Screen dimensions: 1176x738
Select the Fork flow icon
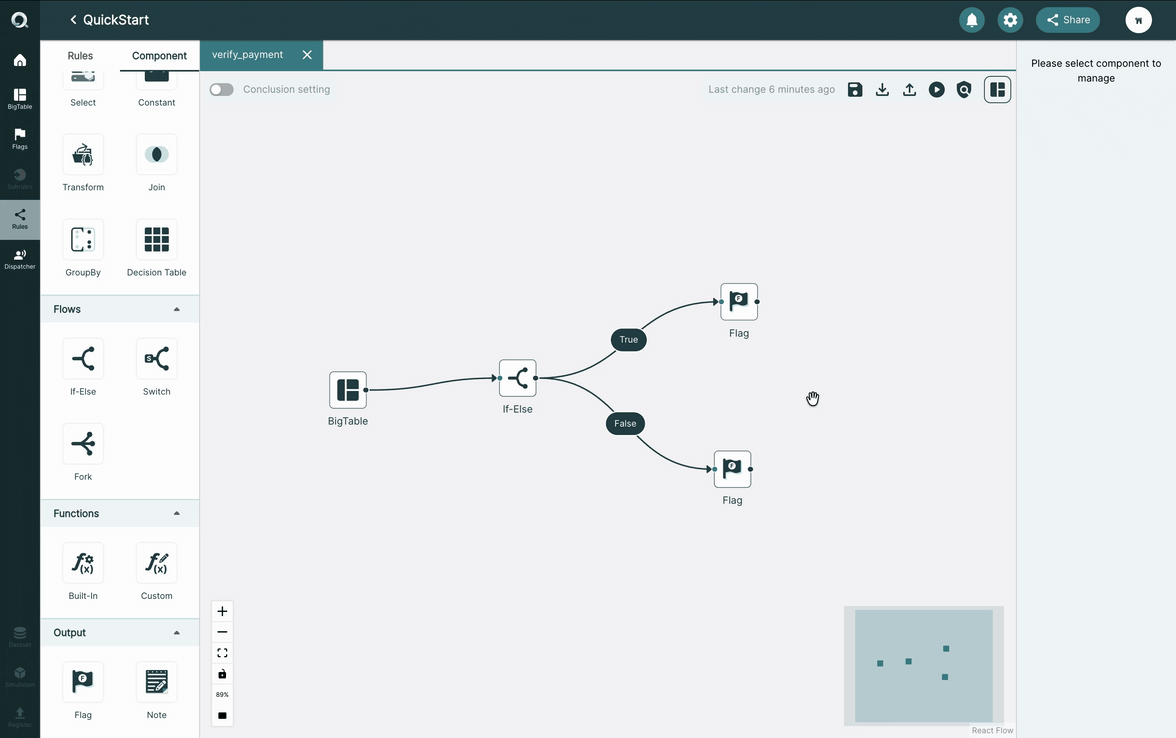click(82, 444)
